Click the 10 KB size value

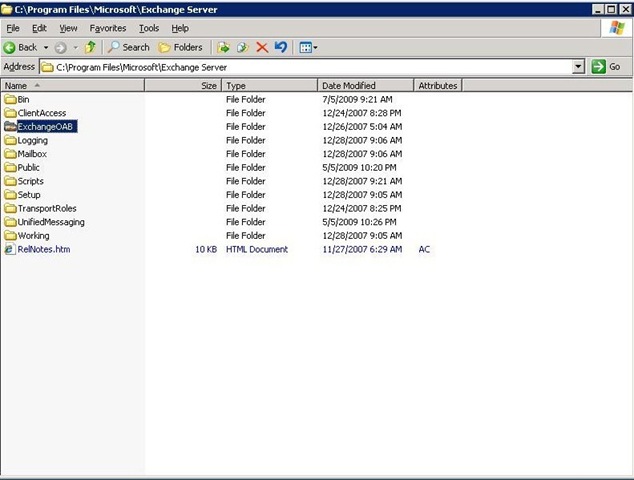[206, 250]
